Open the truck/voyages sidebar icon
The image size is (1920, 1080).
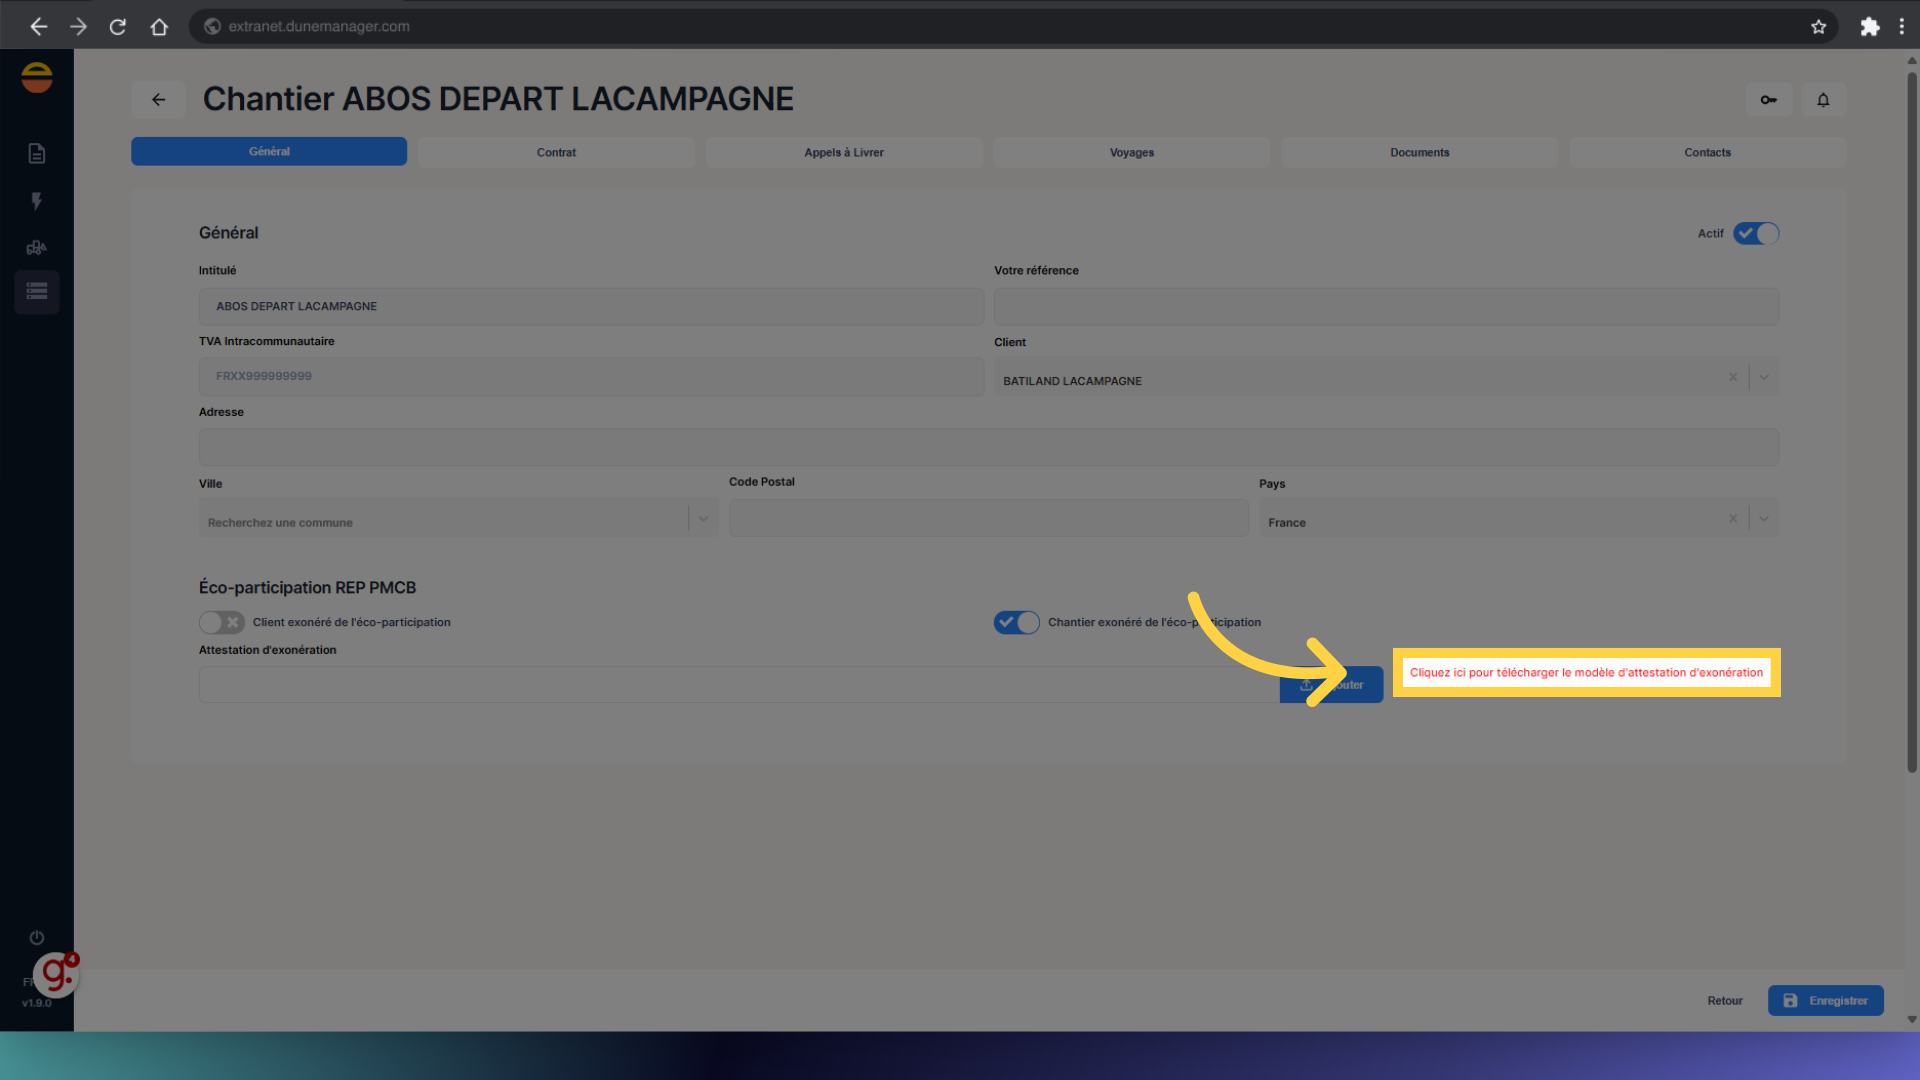tap(36, 247)
